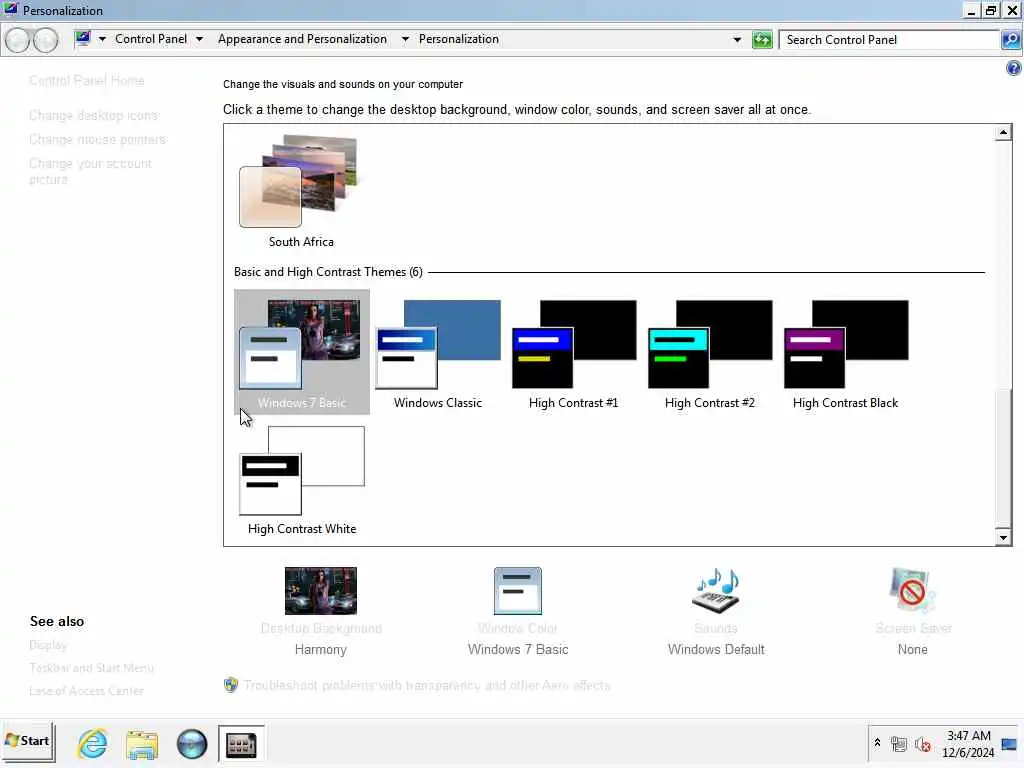
Task: Open Display link under See also
Action: [x=48, y=645]
